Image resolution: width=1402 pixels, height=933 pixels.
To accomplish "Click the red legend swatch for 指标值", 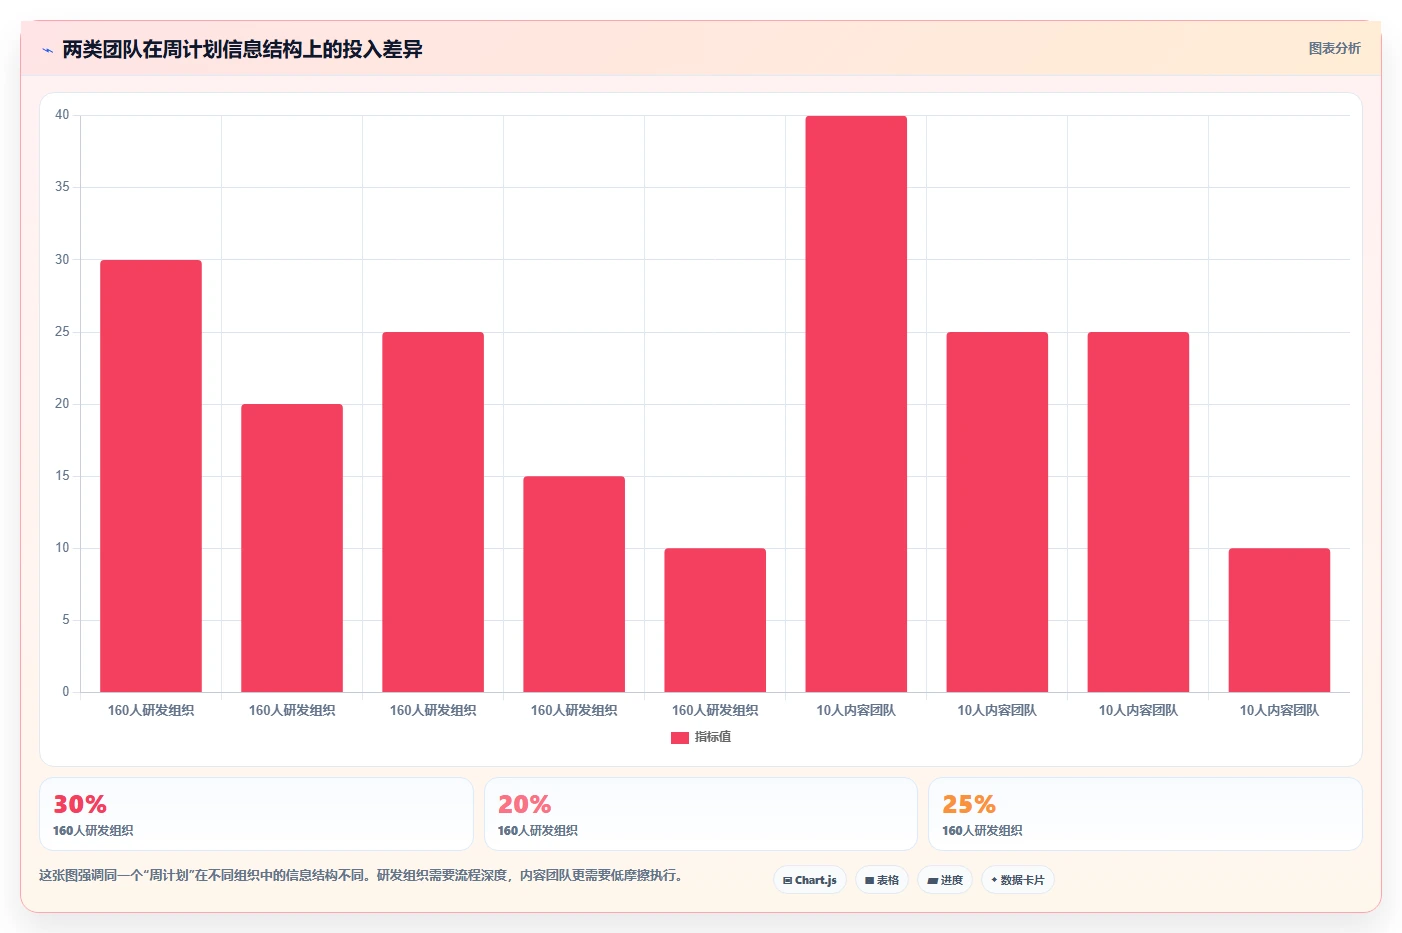I will coord(680,738).
